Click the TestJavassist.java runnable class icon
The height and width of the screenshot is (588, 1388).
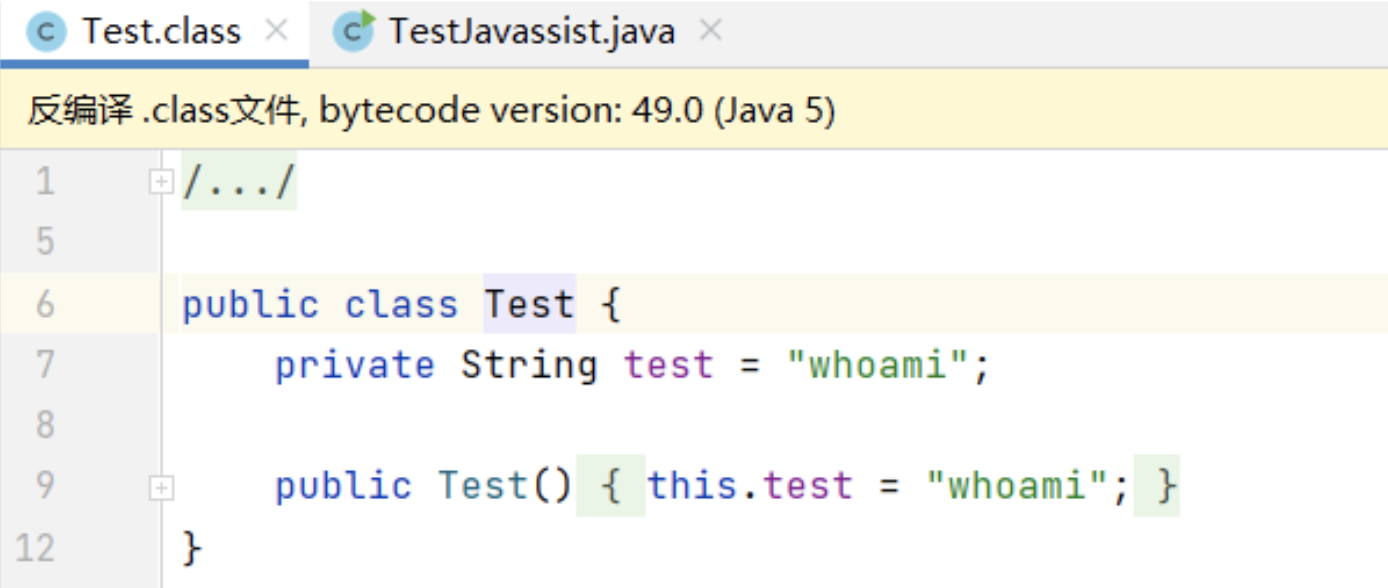355,32
